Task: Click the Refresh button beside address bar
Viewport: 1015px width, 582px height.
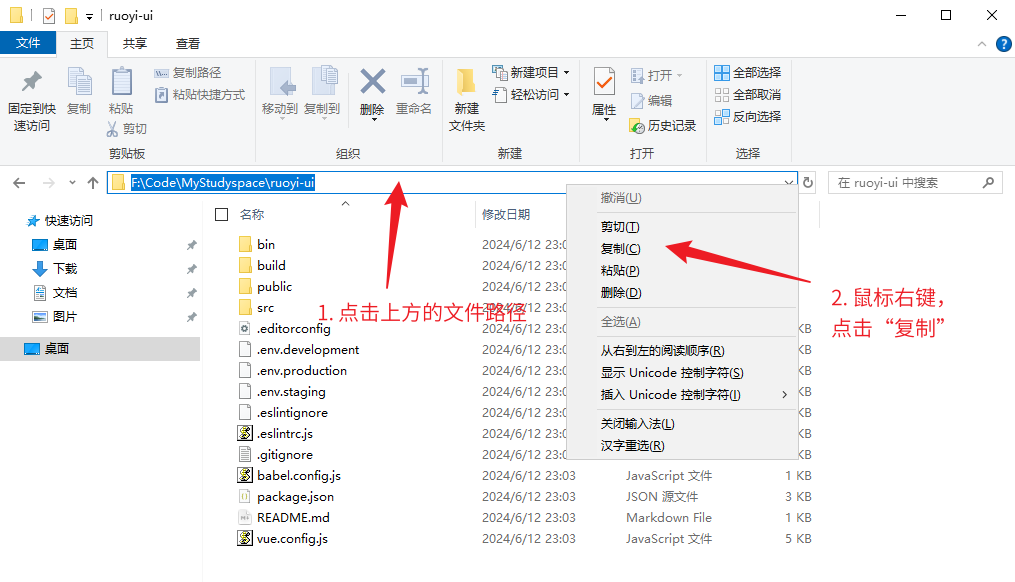Action: pyautogui.click(x=808, y=183)
